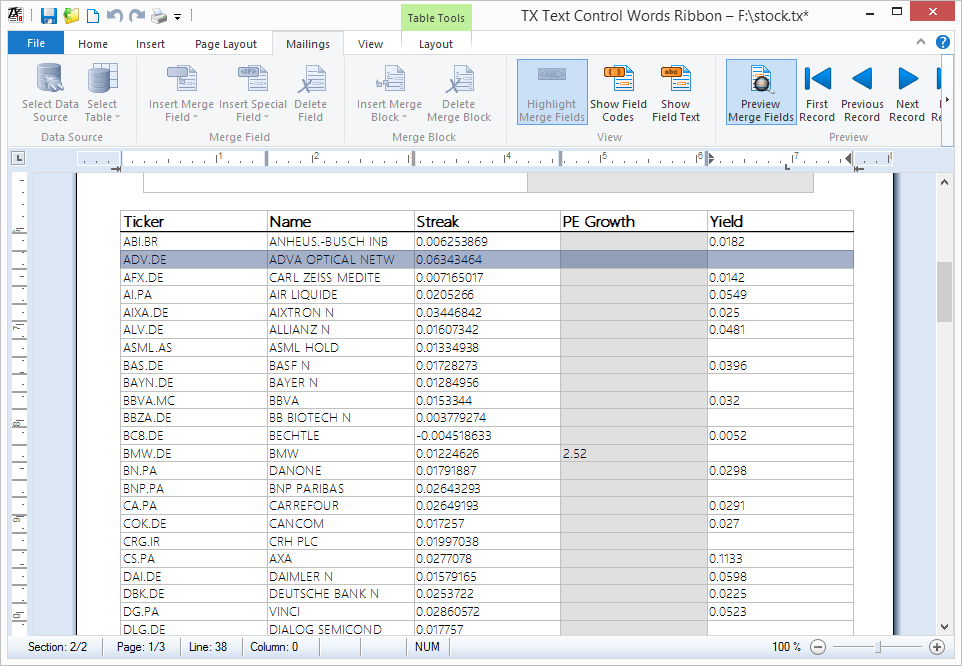Click the ADV.DE ticker cell
The width and height of the screenshot is (962, 666).
point(194,259)
